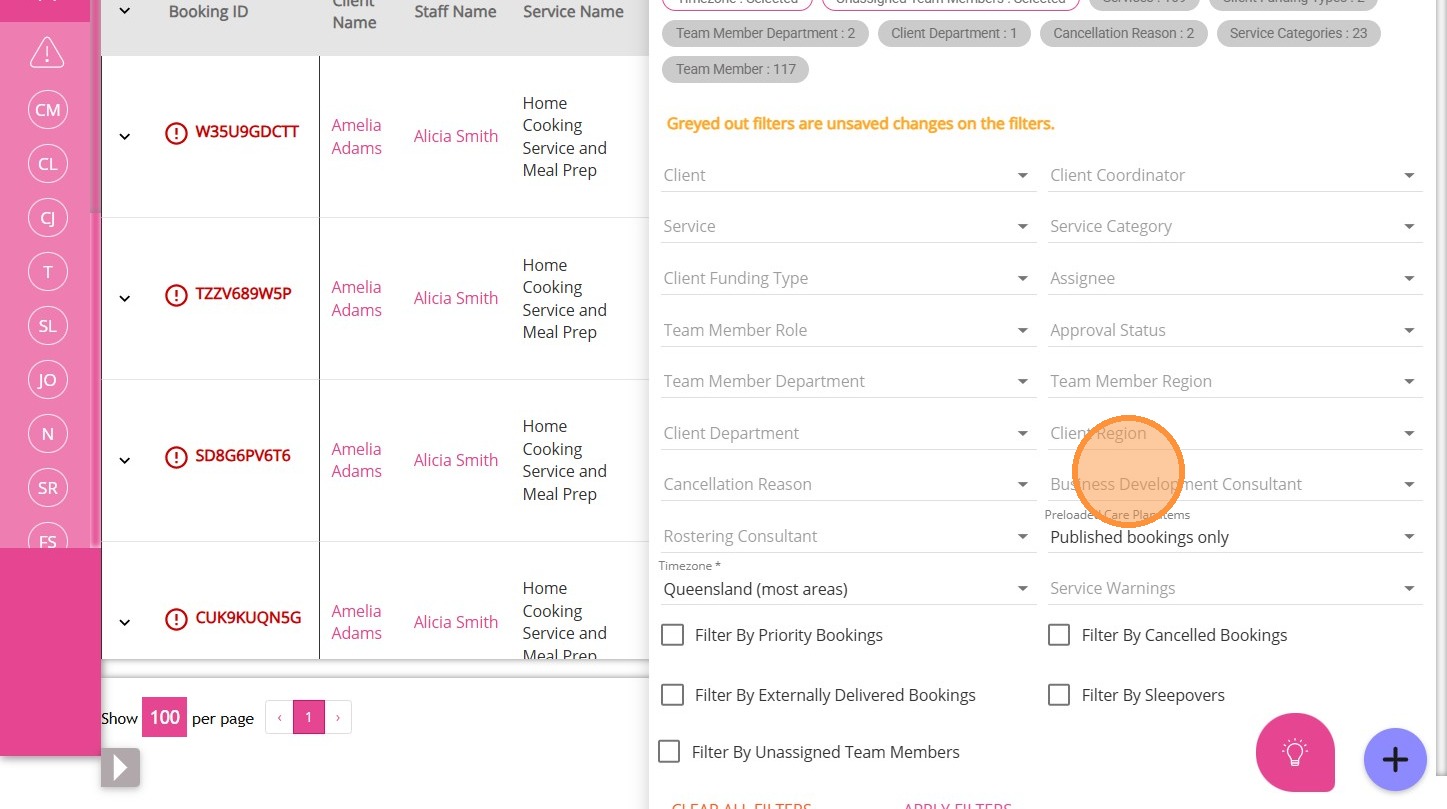Click the Team Member : 117 filter chip
1447x809 pixels.
tap(735, 69)
